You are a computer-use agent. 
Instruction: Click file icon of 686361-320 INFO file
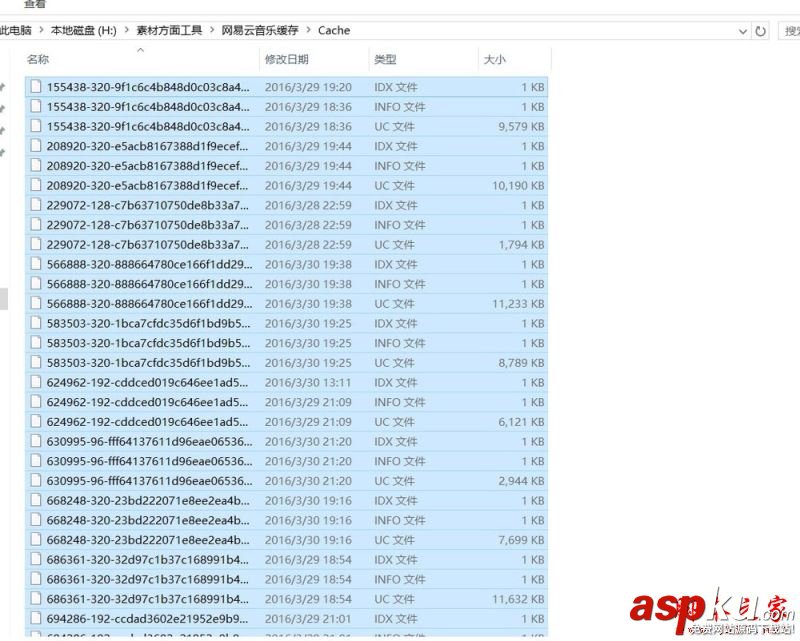point(36,579)
